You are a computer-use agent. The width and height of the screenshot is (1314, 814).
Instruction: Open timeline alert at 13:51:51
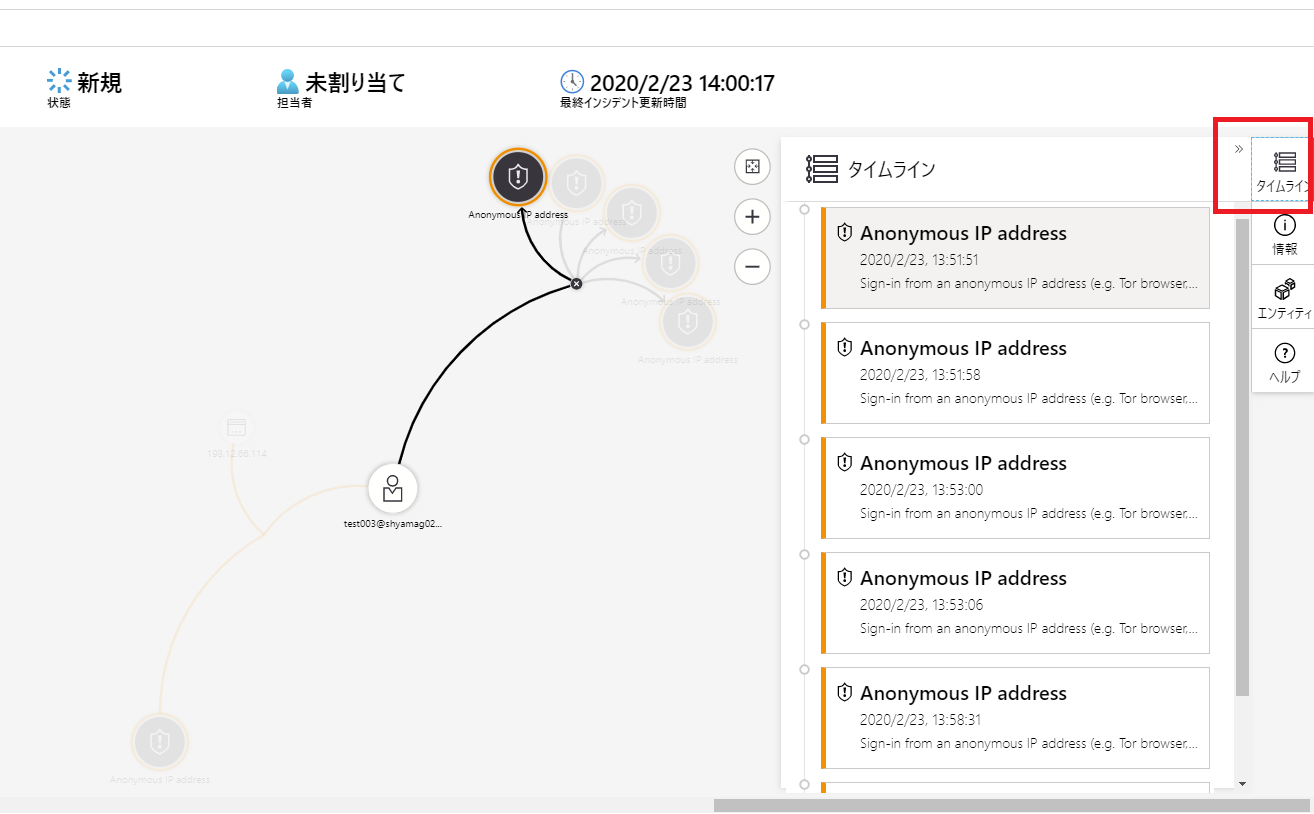[1015, 258]
